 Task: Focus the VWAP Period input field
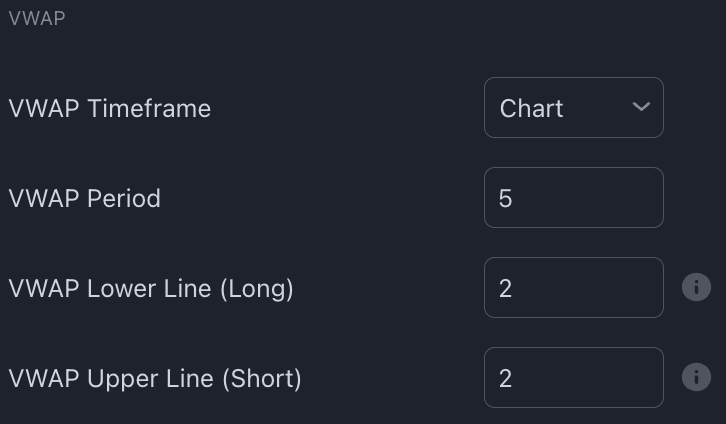(x=573, y=198)
